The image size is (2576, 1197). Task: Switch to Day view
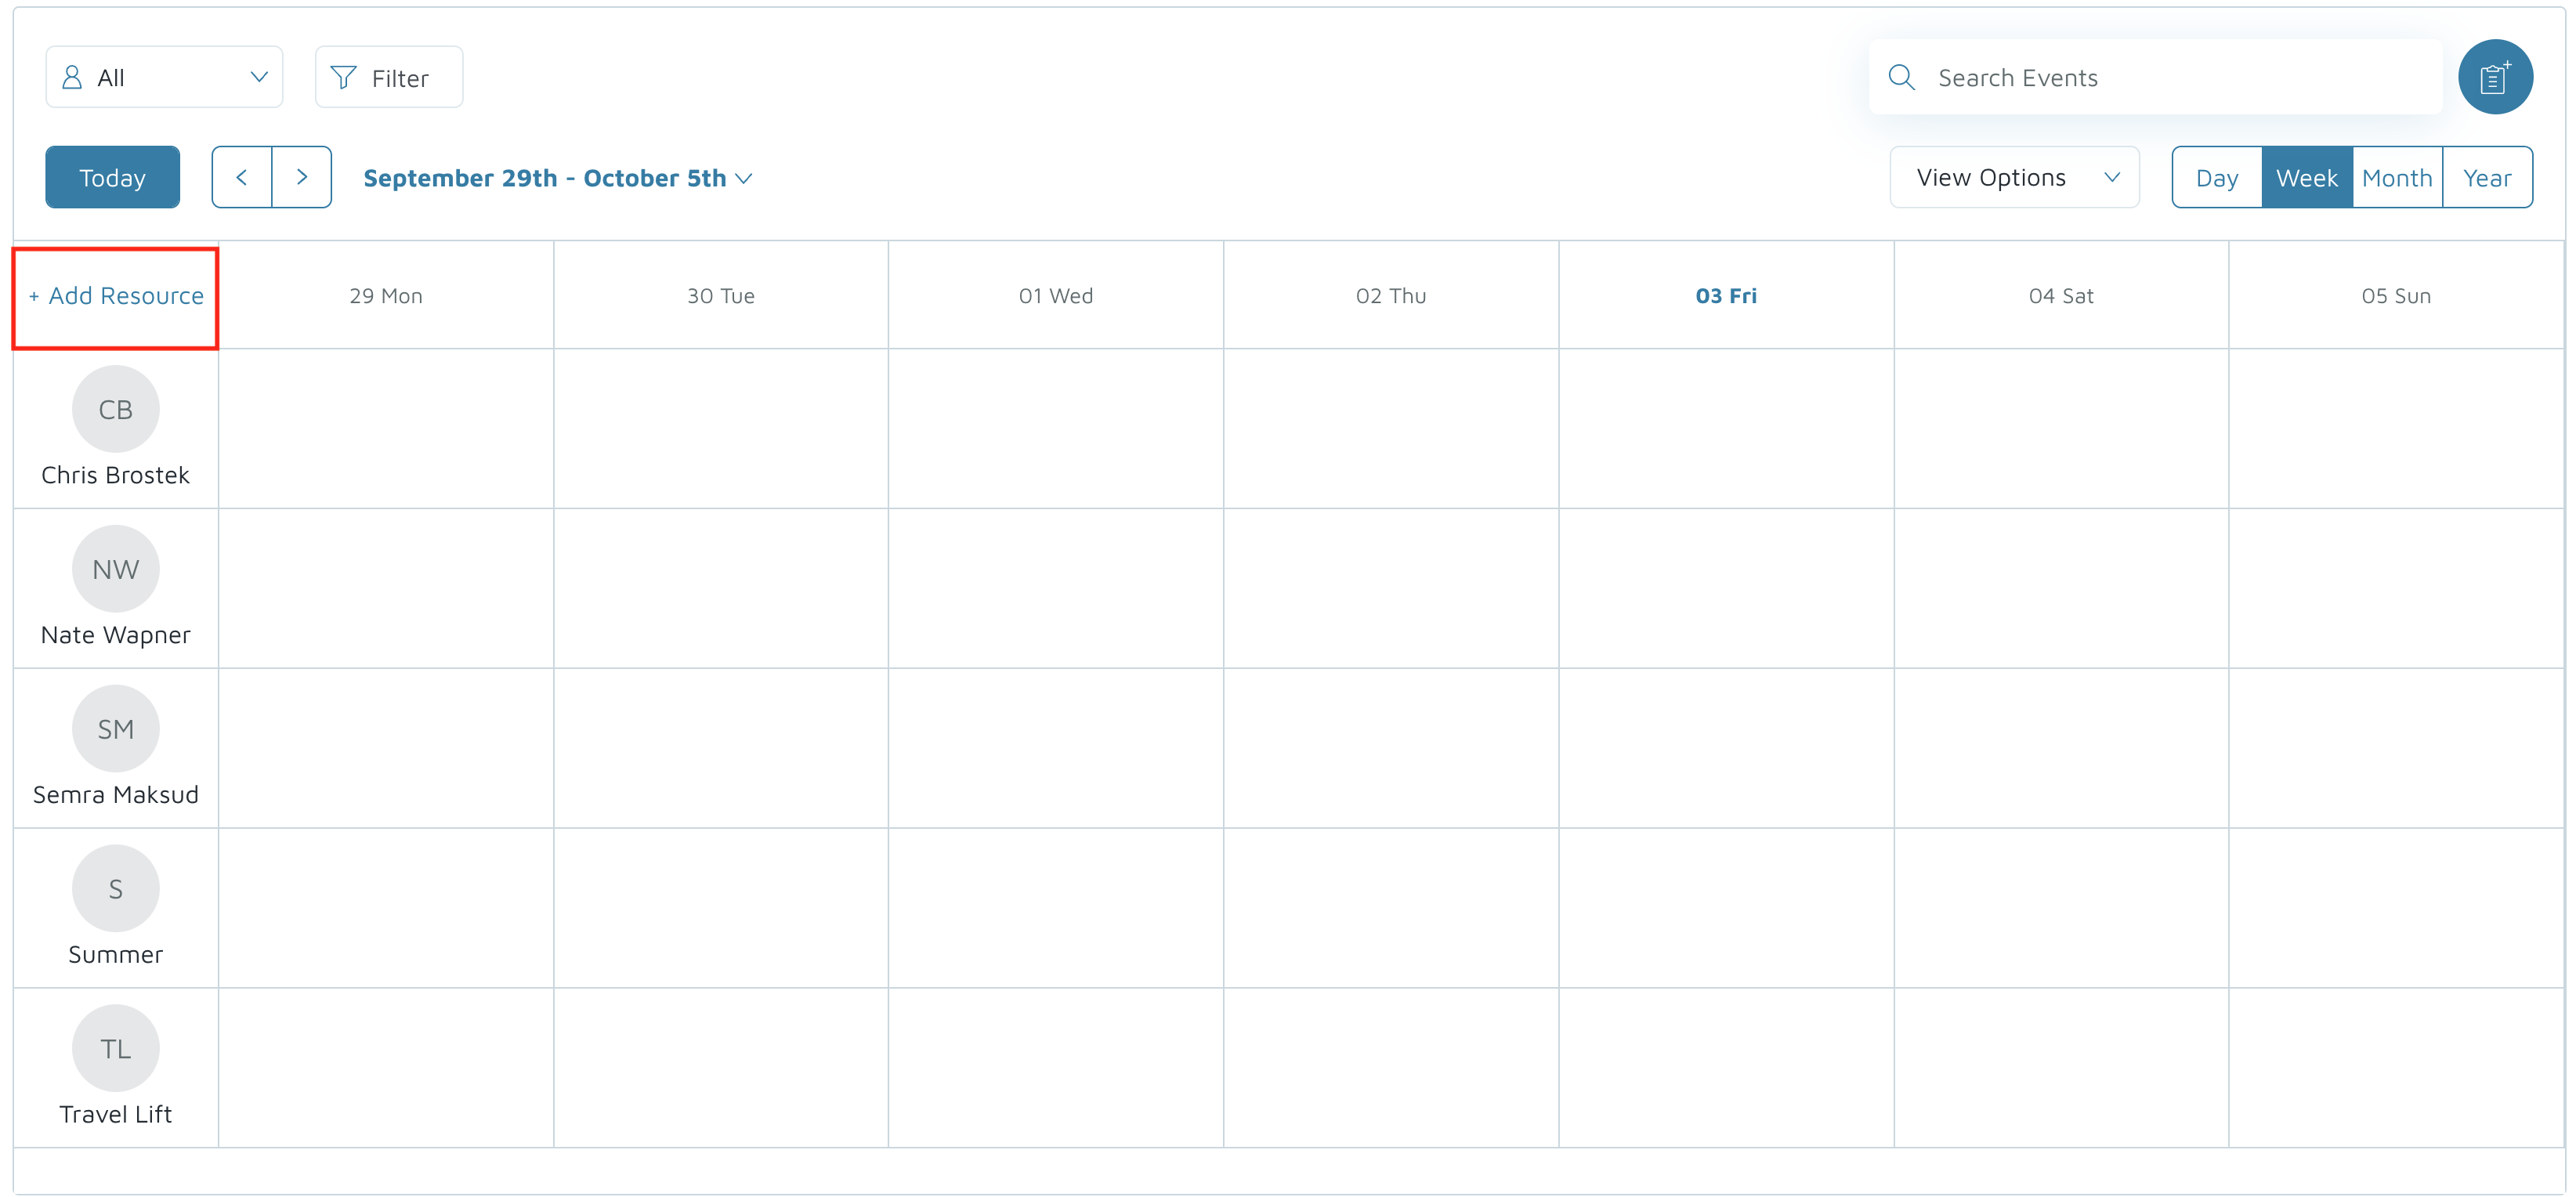click(x=2216, y=178)
